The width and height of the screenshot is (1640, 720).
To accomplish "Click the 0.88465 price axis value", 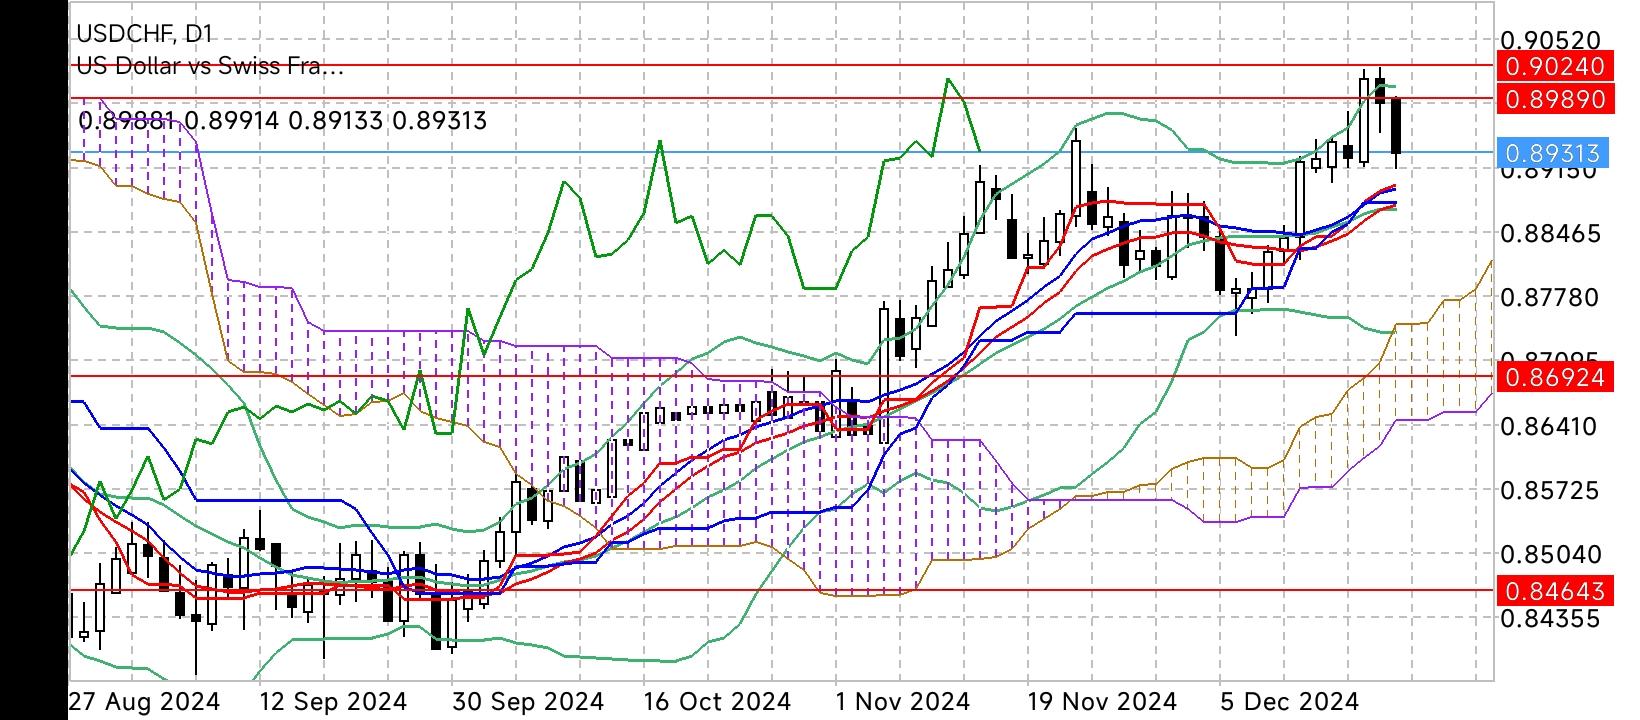I will [x=1551, y=234].
